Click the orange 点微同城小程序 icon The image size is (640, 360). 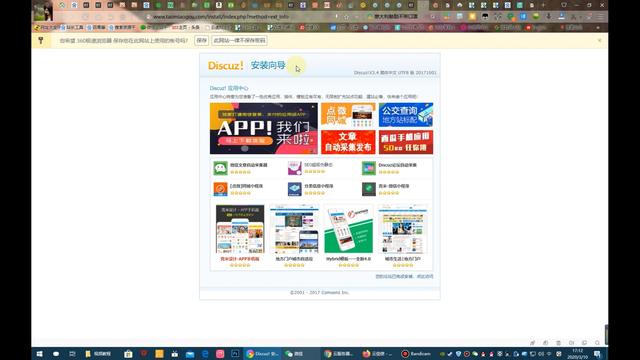pyautogui.click(x=220, y=189)
